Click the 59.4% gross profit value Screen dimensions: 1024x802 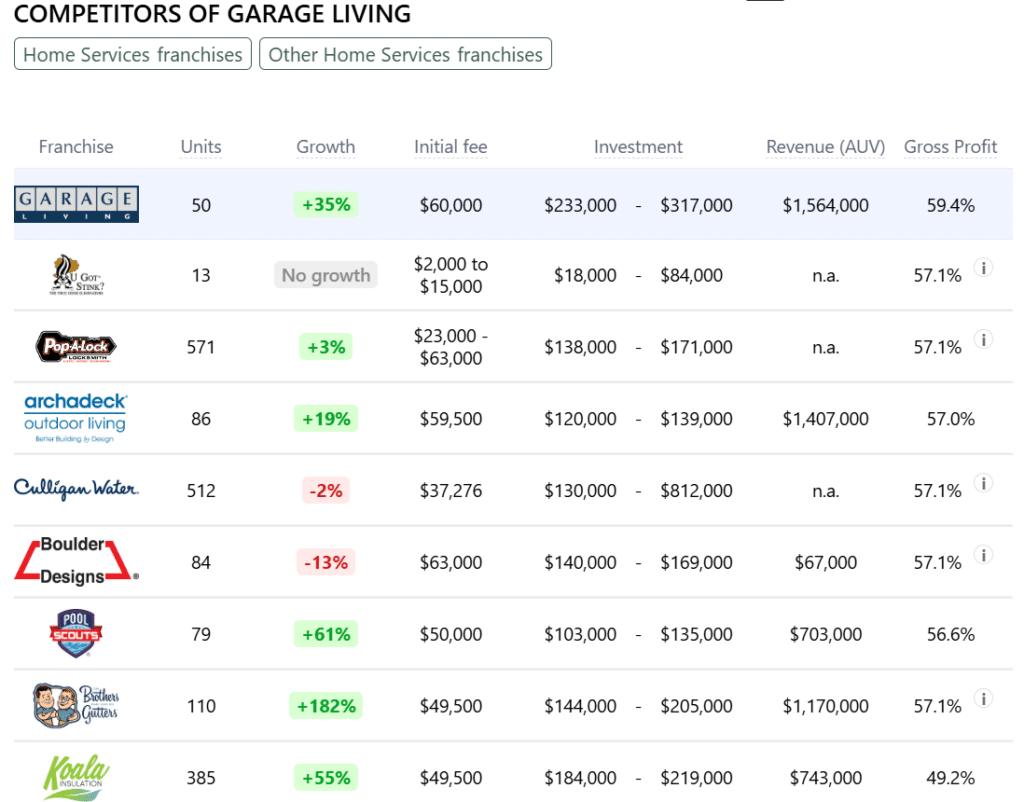coord(950,205)
